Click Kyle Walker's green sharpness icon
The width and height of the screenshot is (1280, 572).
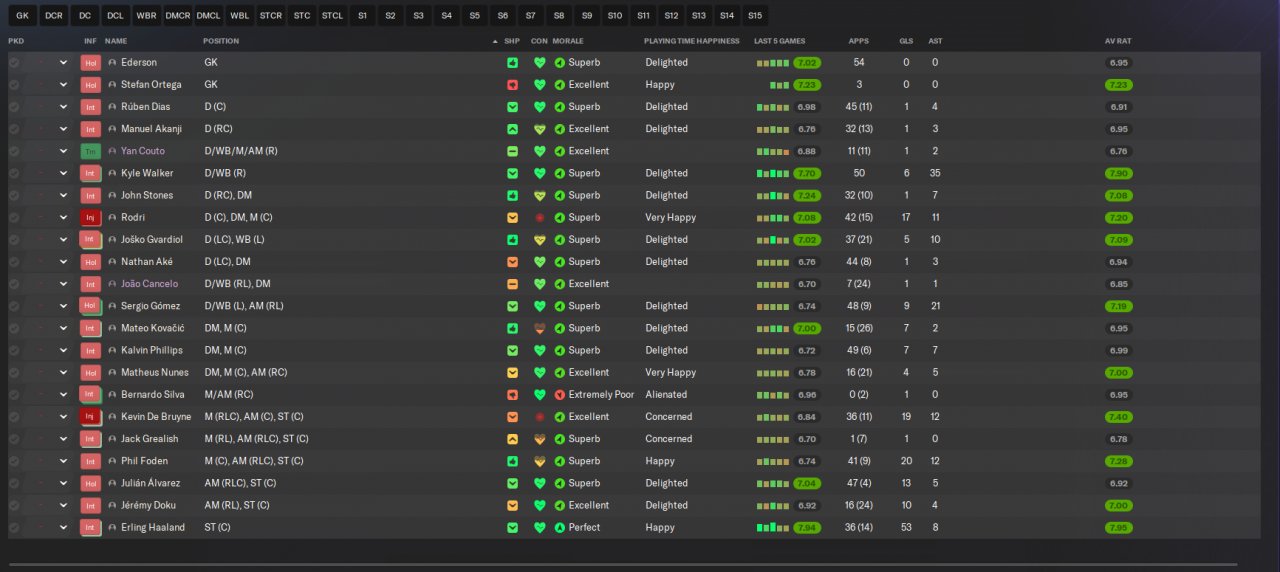pos(513,173)
